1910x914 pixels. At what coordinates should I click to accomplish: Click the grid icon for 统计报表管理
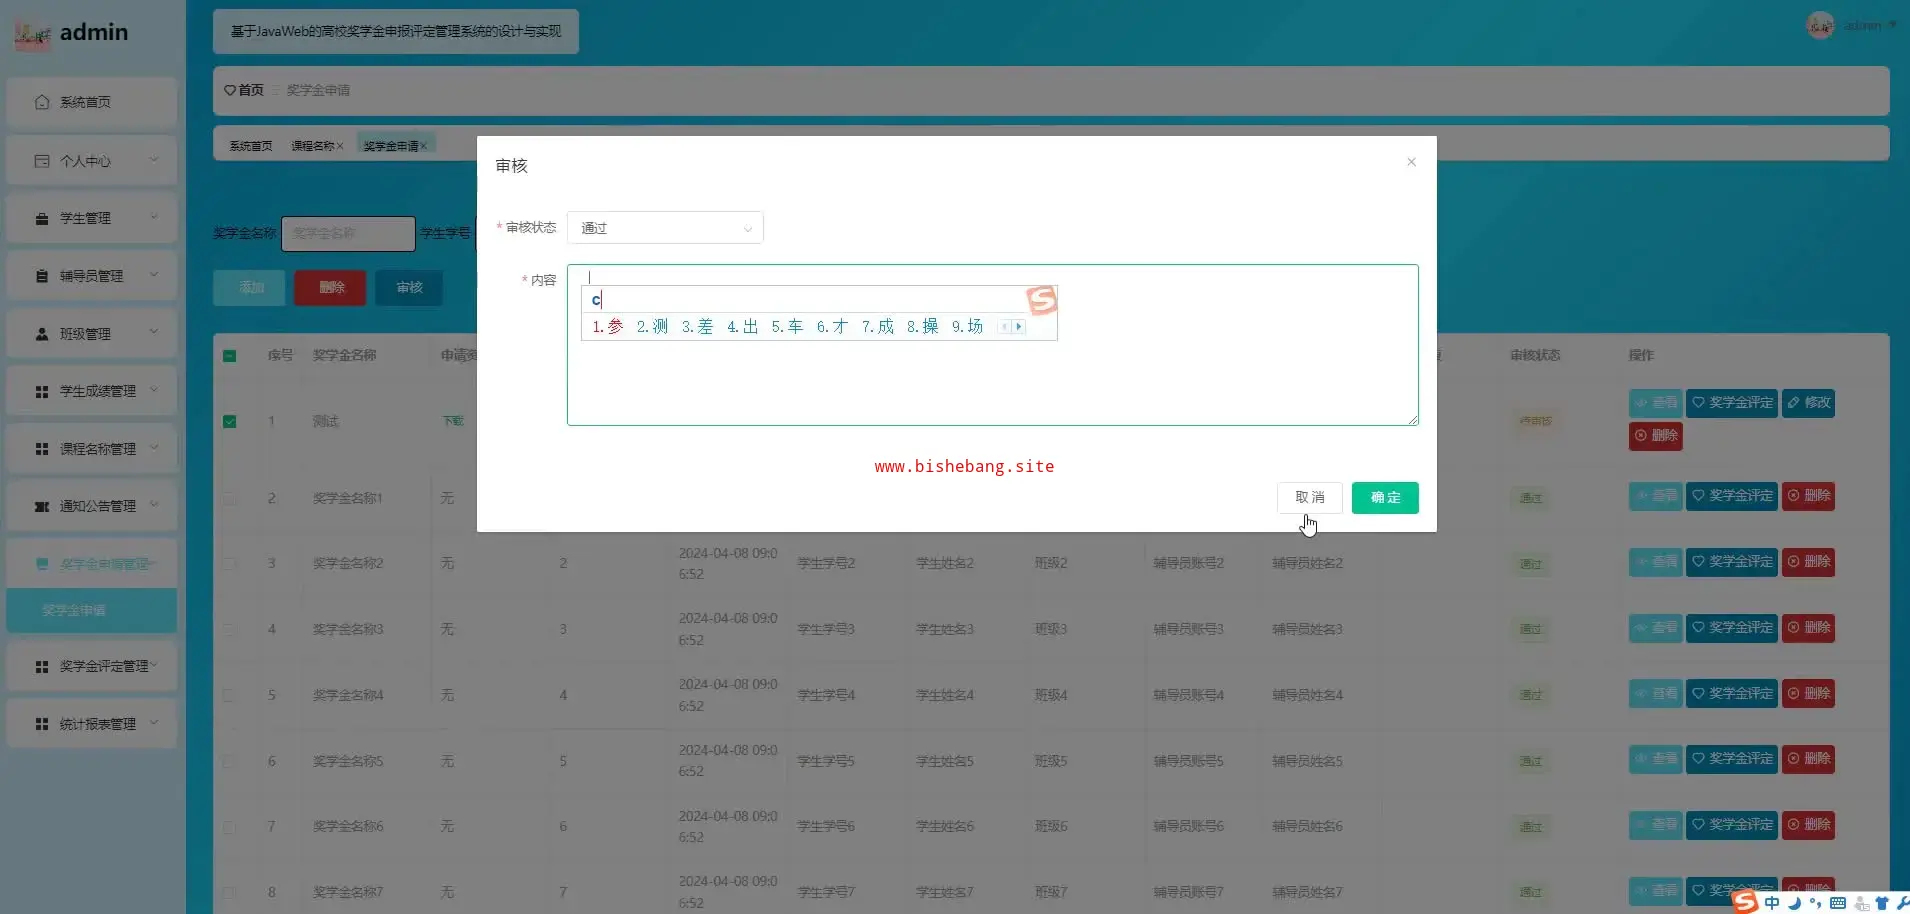(42, 724)
